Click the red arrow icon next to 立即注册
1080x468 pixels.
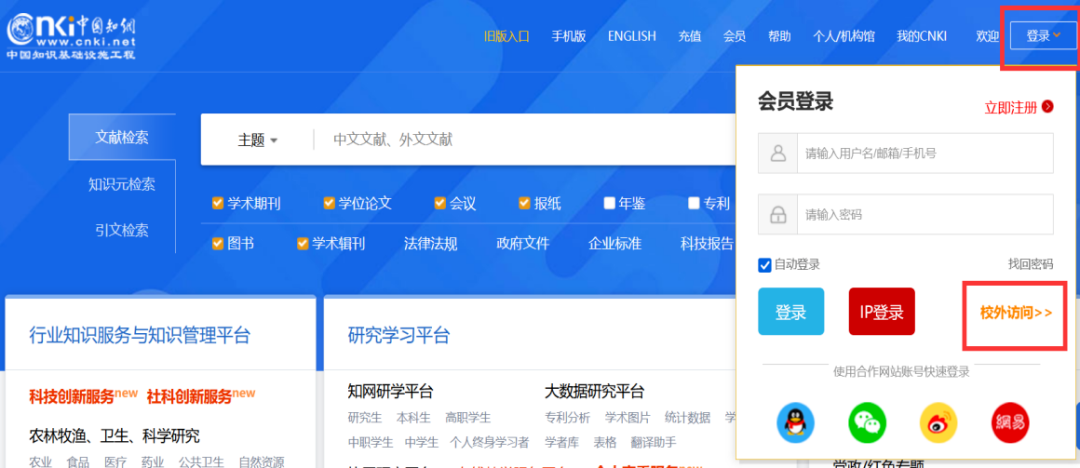tap(1048, 106)
